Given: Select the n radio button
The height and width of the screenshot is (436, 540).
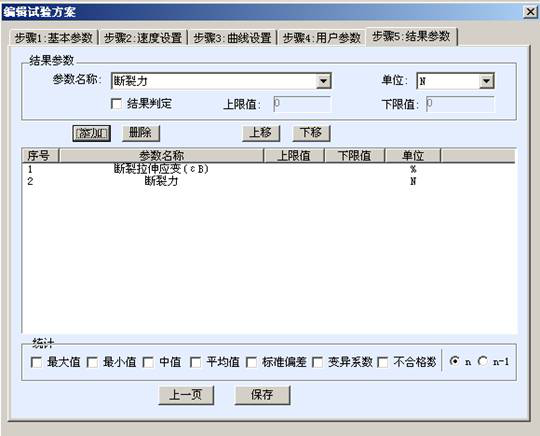Looking at the screenshot, I should pos(455,361).
